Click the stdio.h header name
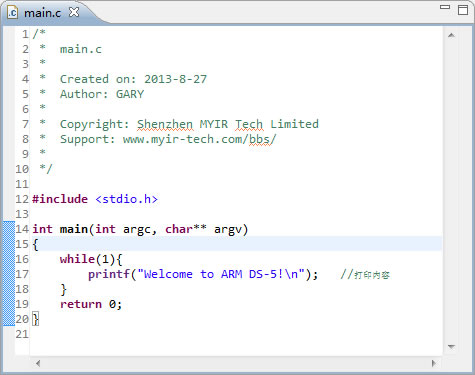This screenshot has width=475, height=375. pyautogui.click(x=126, y=199)
